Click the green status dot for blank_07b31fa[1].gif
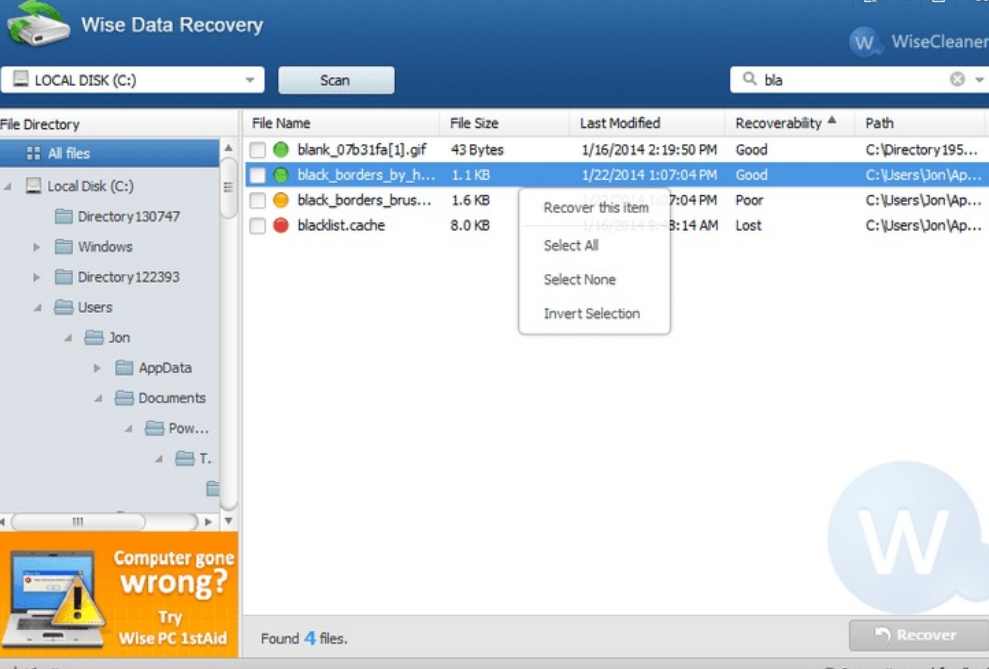 point(281,150)
